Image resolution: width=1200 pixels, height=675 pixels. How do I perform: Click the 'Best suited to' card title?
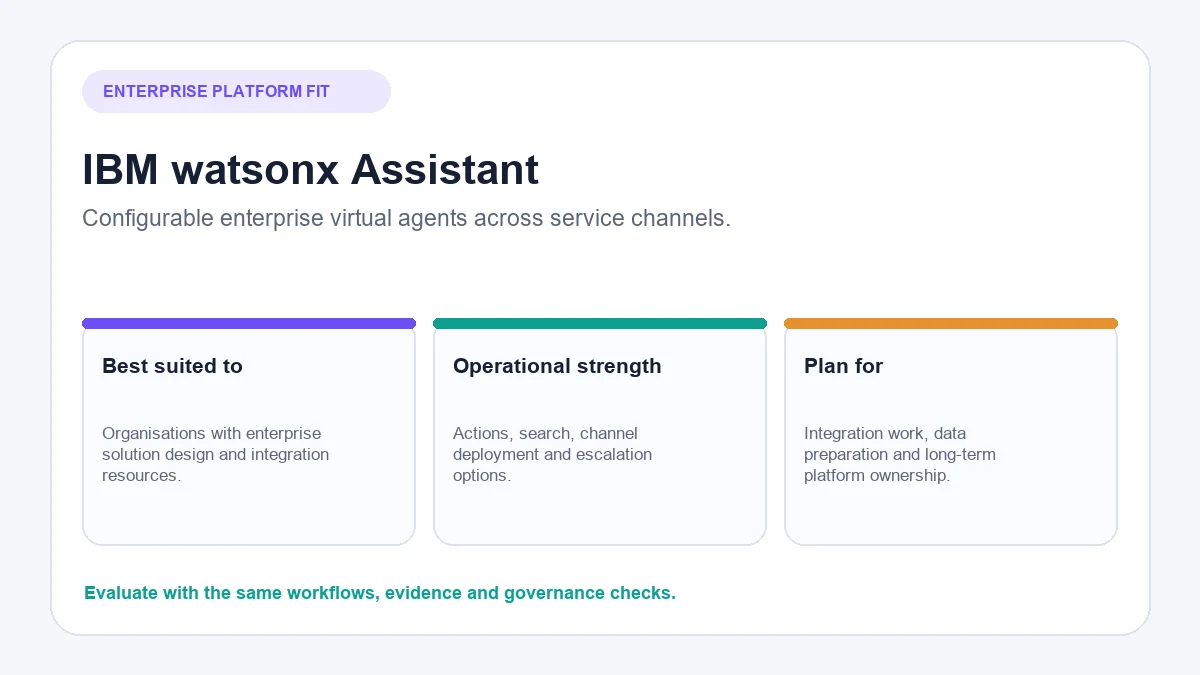172,366
